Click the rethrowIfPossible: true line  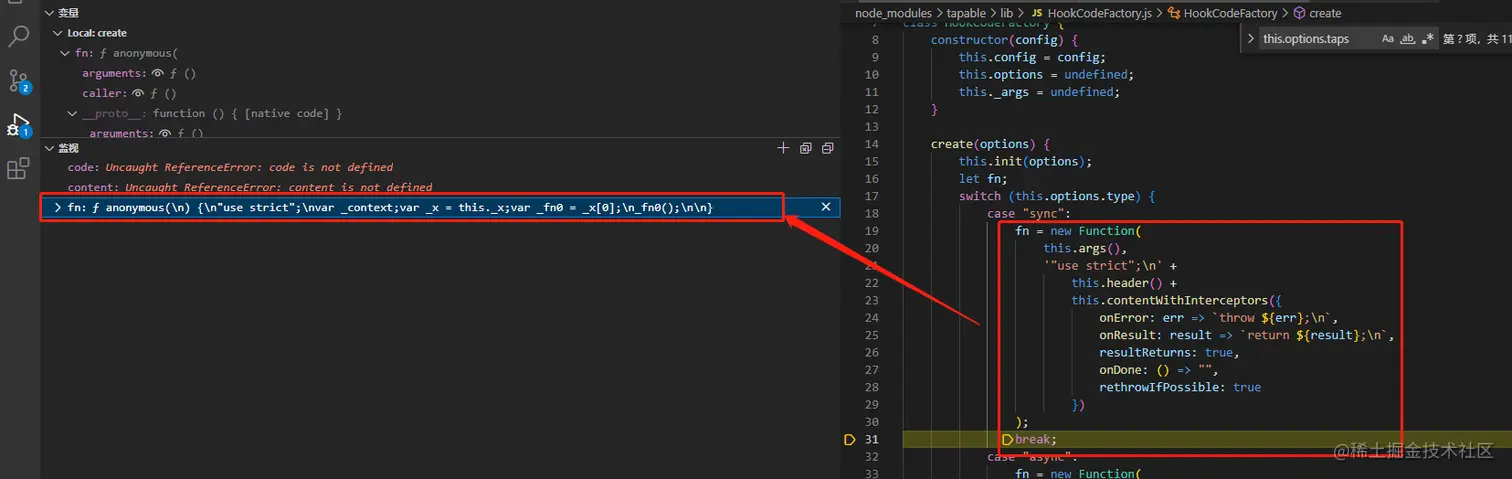click(1180, 387)
